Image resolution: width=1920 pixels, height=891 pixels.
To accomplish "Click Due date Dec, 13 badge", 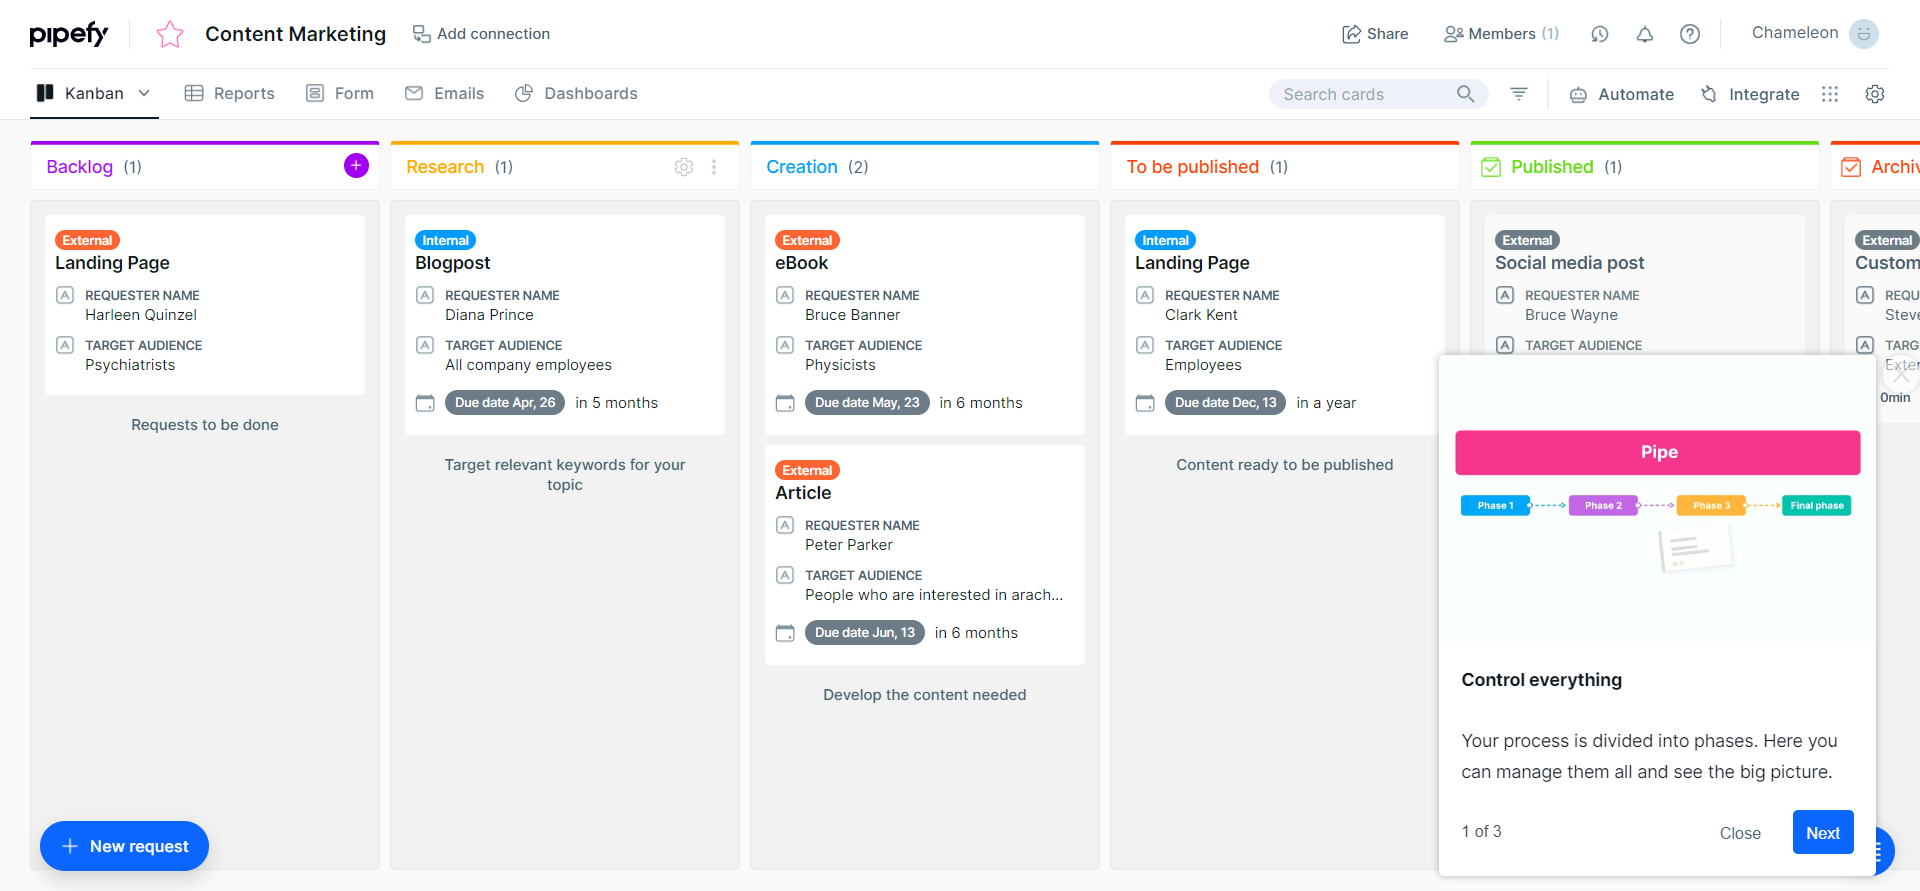I will [x=1225, y=403].
